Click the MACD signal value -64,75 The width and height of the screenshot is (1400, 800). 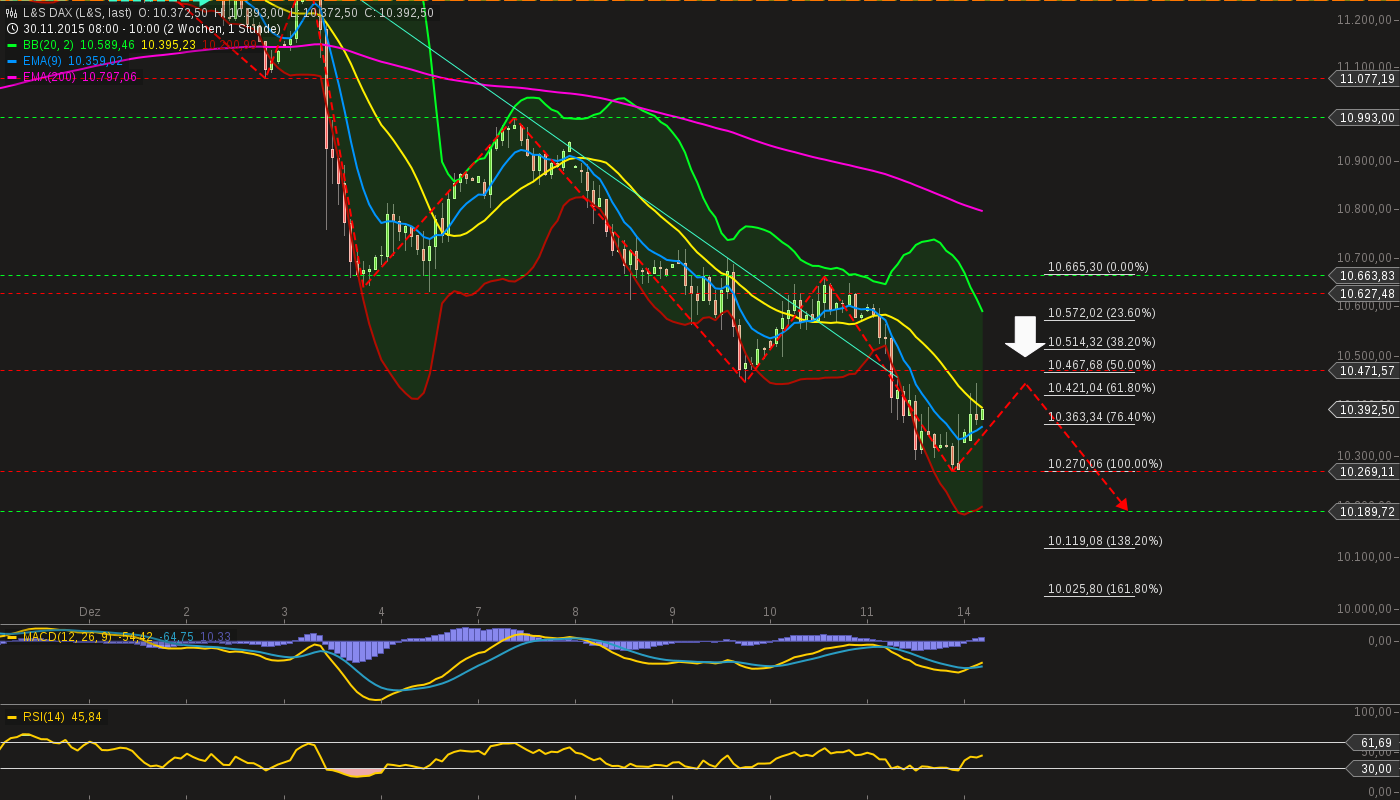click(x=176, y=637)
